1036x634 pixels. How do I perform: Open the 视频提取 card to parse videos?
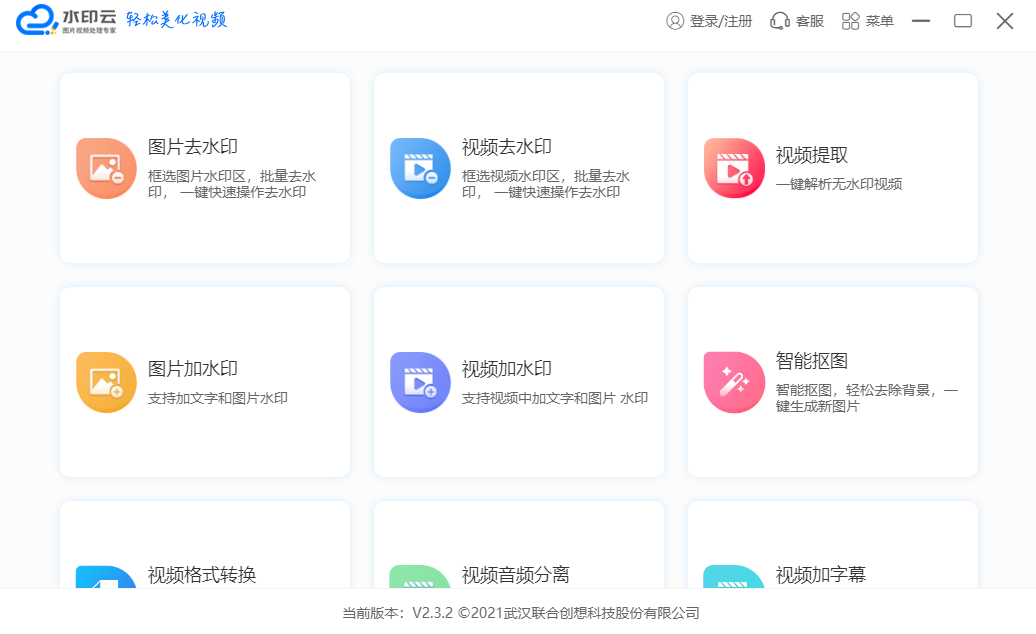pos(832,167)
